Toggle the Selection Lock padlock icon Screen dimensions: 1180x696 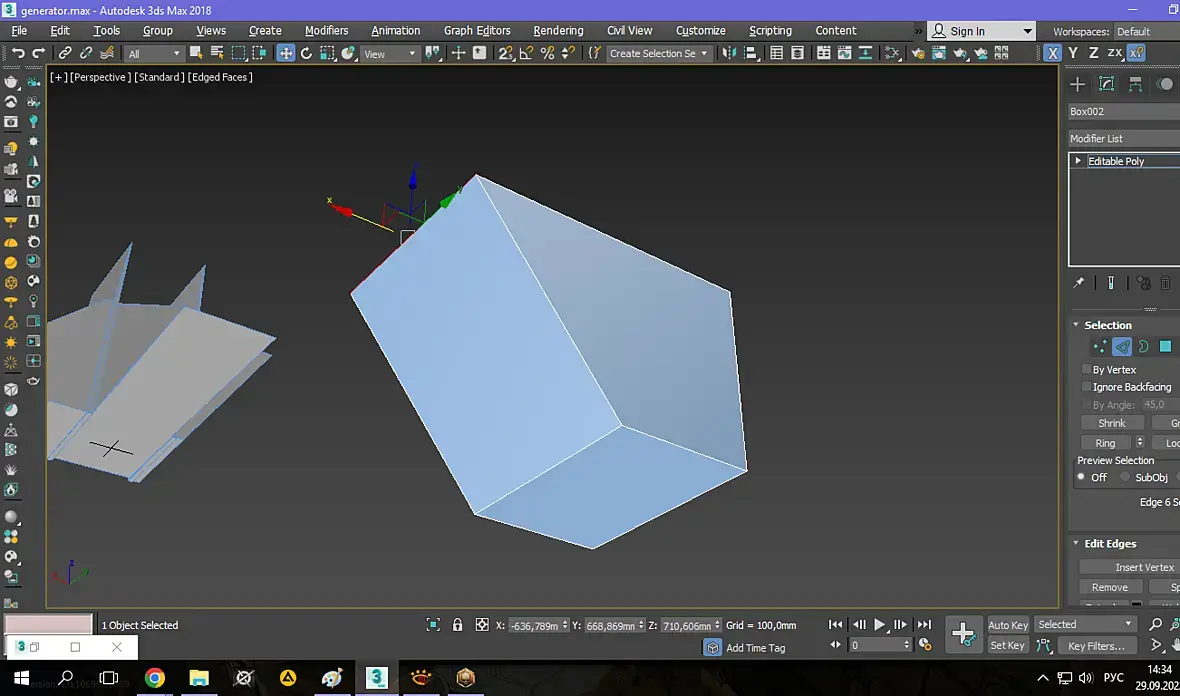pos(457,625)
